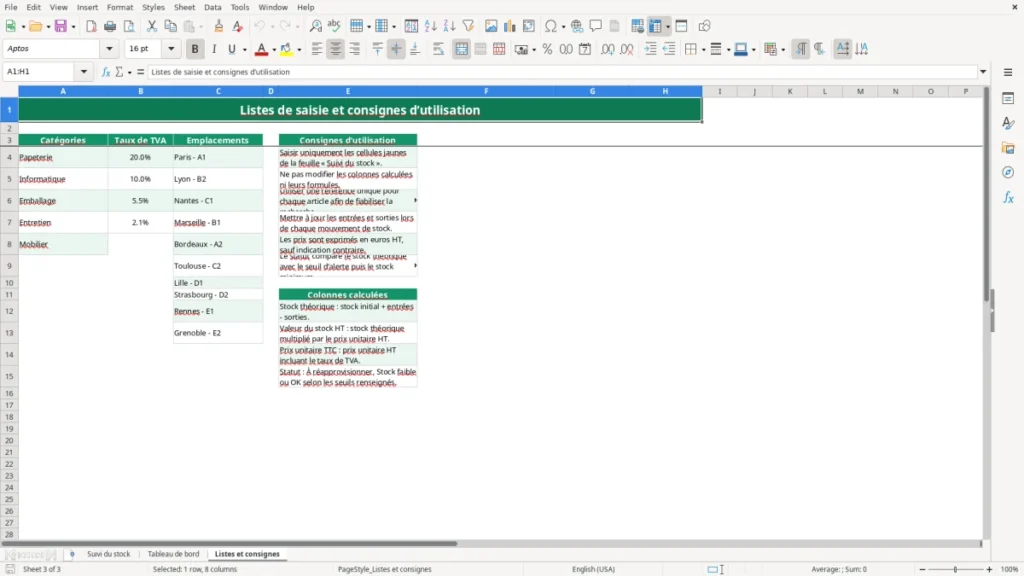Insert an image from the toolbar
The height and width of the screenshot is (576, 1024).
491,26
